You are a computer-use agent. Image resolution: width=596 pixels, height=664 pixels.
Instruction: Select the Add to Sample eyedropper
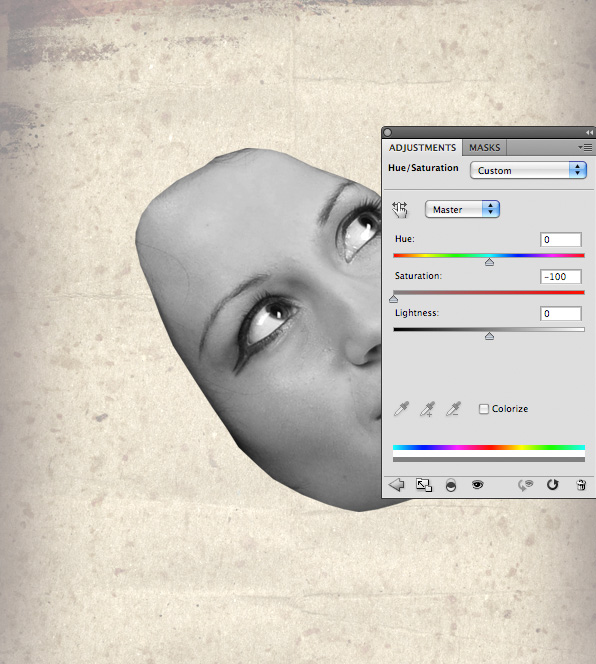tap(427, 409)
